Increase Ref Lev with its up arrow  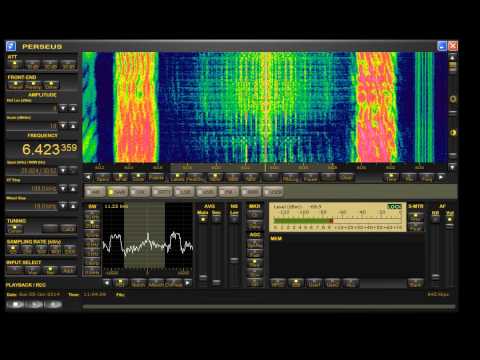point(73,108)
